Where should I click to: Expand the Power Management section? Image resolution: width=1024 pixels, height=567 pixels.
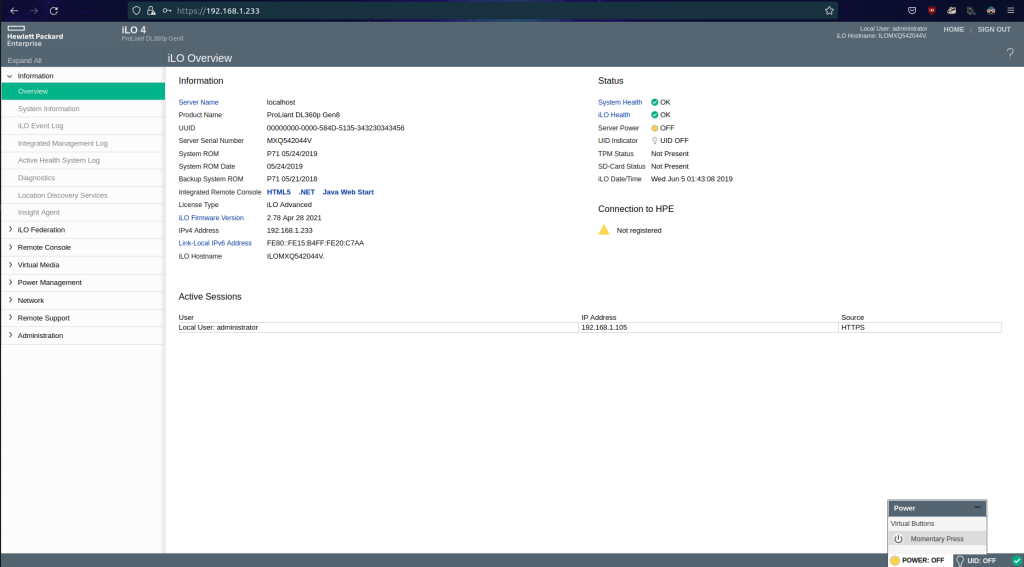click(x=10, y=282)
